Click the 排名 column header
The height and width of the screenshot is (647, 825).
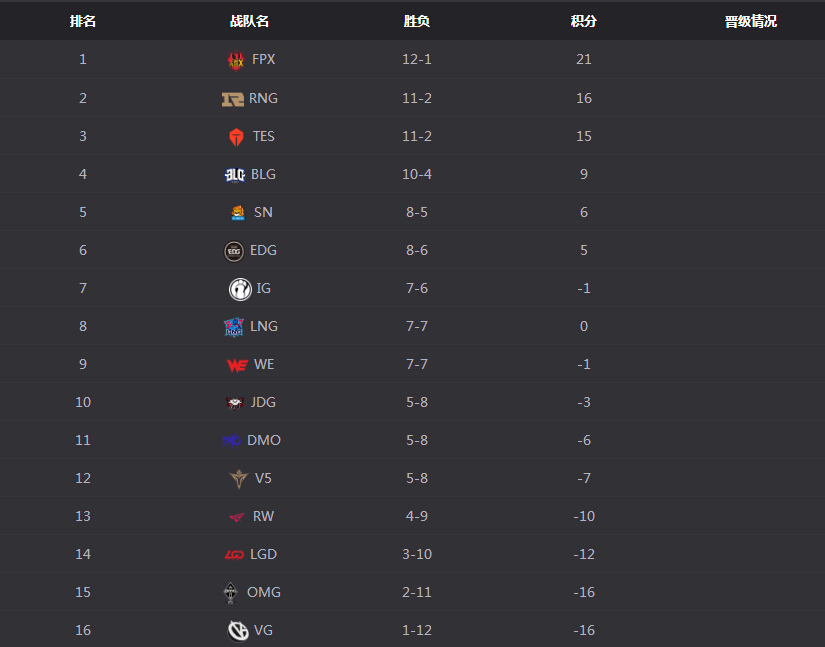pyautogui.click(x=83, y=21)
